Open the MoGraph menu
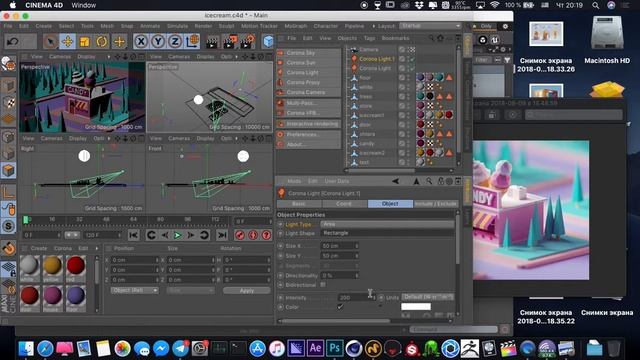Screen dimensions: 640x360 pos(296,26)
